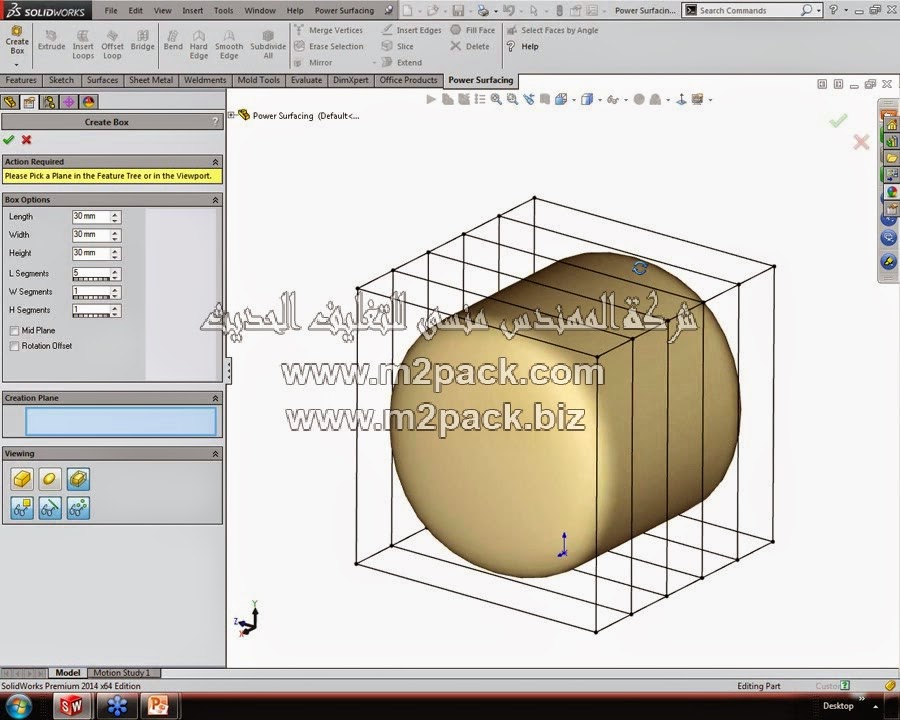
Task: Collapse the Box Options section
Action: pyautogui.click(x=215, y=200)
